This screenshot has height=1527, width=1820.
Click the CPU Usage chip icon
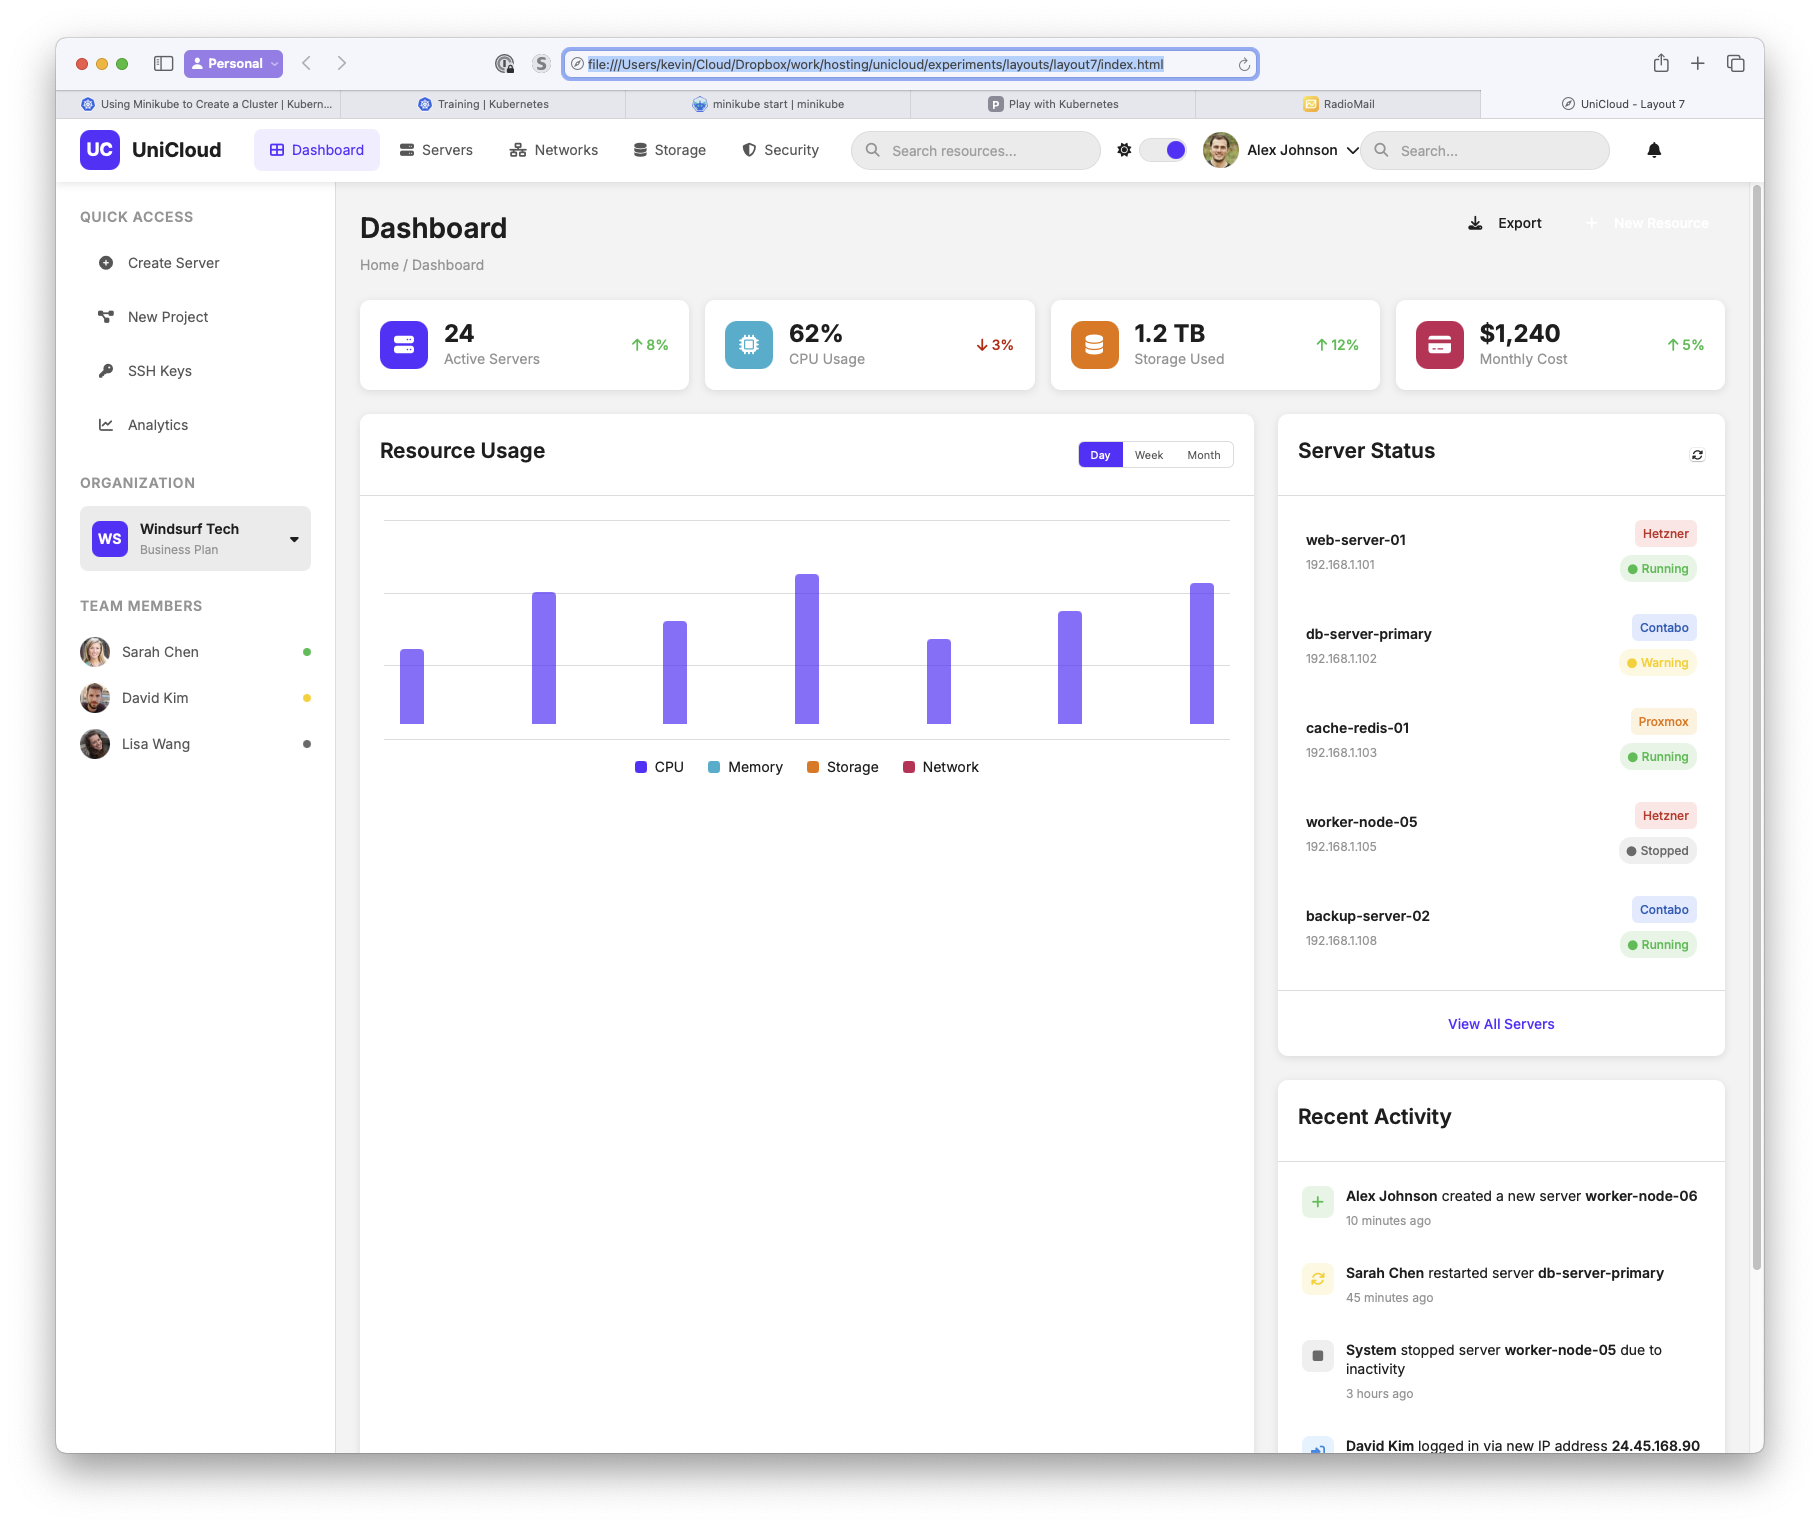[x=749, y=345]
